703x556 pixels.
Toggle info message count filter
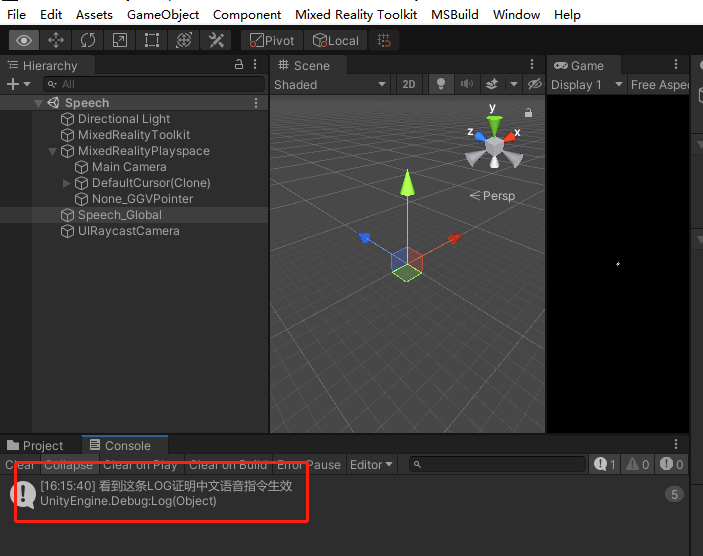point(604,465)
